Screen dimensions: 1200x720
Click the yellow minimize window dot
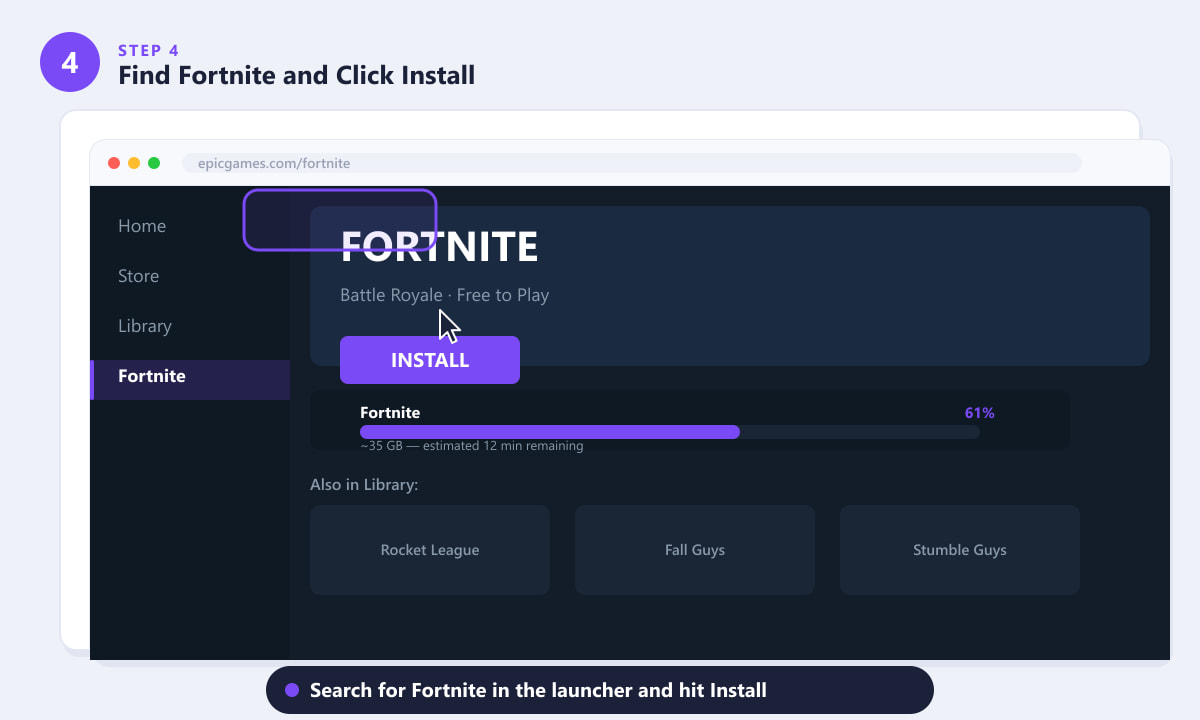[134, 163]
